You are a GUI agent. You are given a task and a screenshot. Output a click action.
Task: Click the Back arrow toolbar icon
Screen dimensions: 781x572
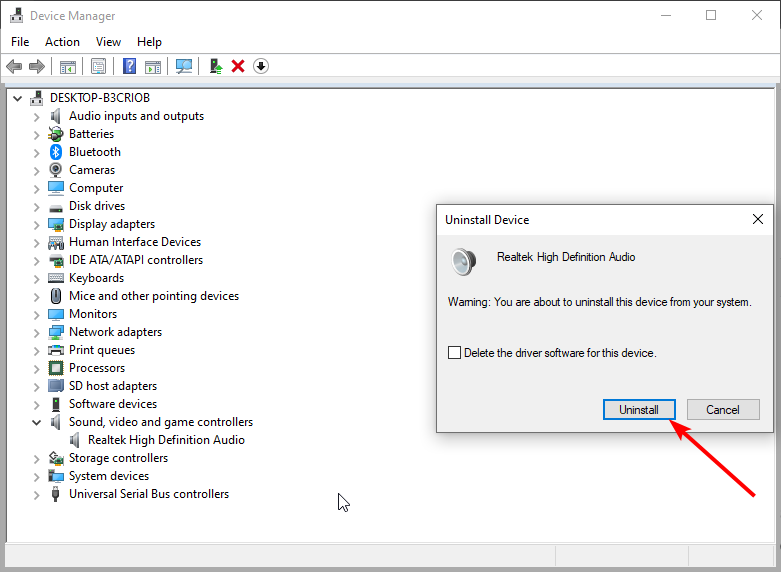14,66
